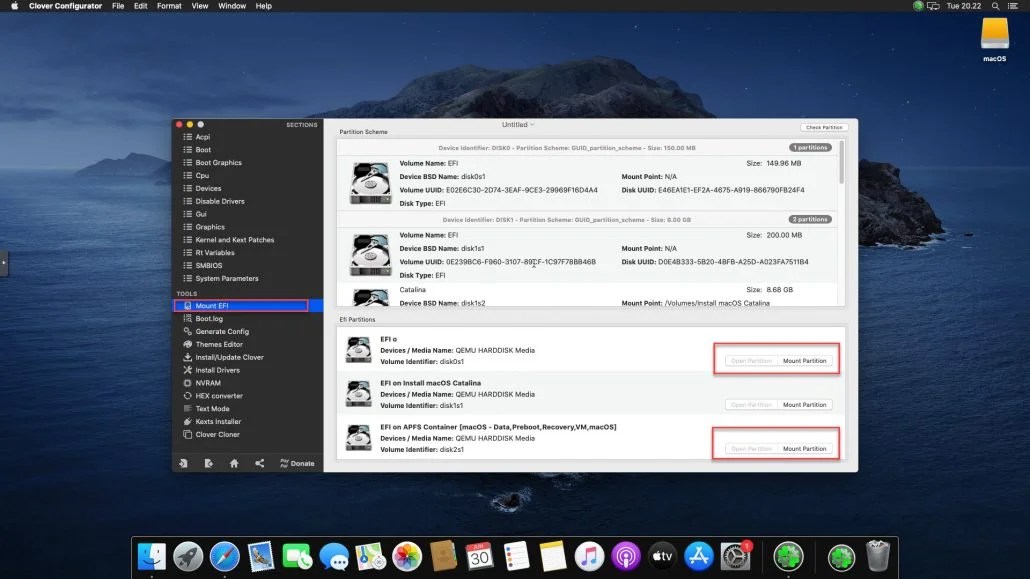Open the Edit menu
This screenshot has height=579, width=1030.
141,6
